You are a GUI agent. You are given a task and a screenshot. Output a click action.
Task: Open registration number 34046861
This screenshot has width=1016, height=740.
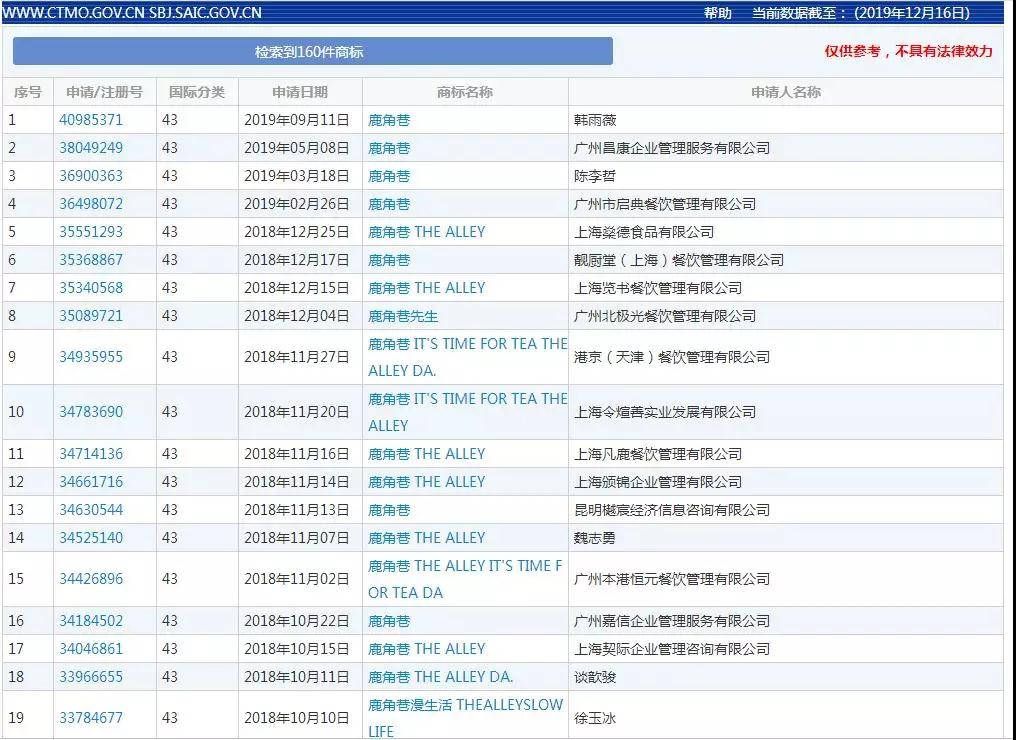[x=91, y=649]
